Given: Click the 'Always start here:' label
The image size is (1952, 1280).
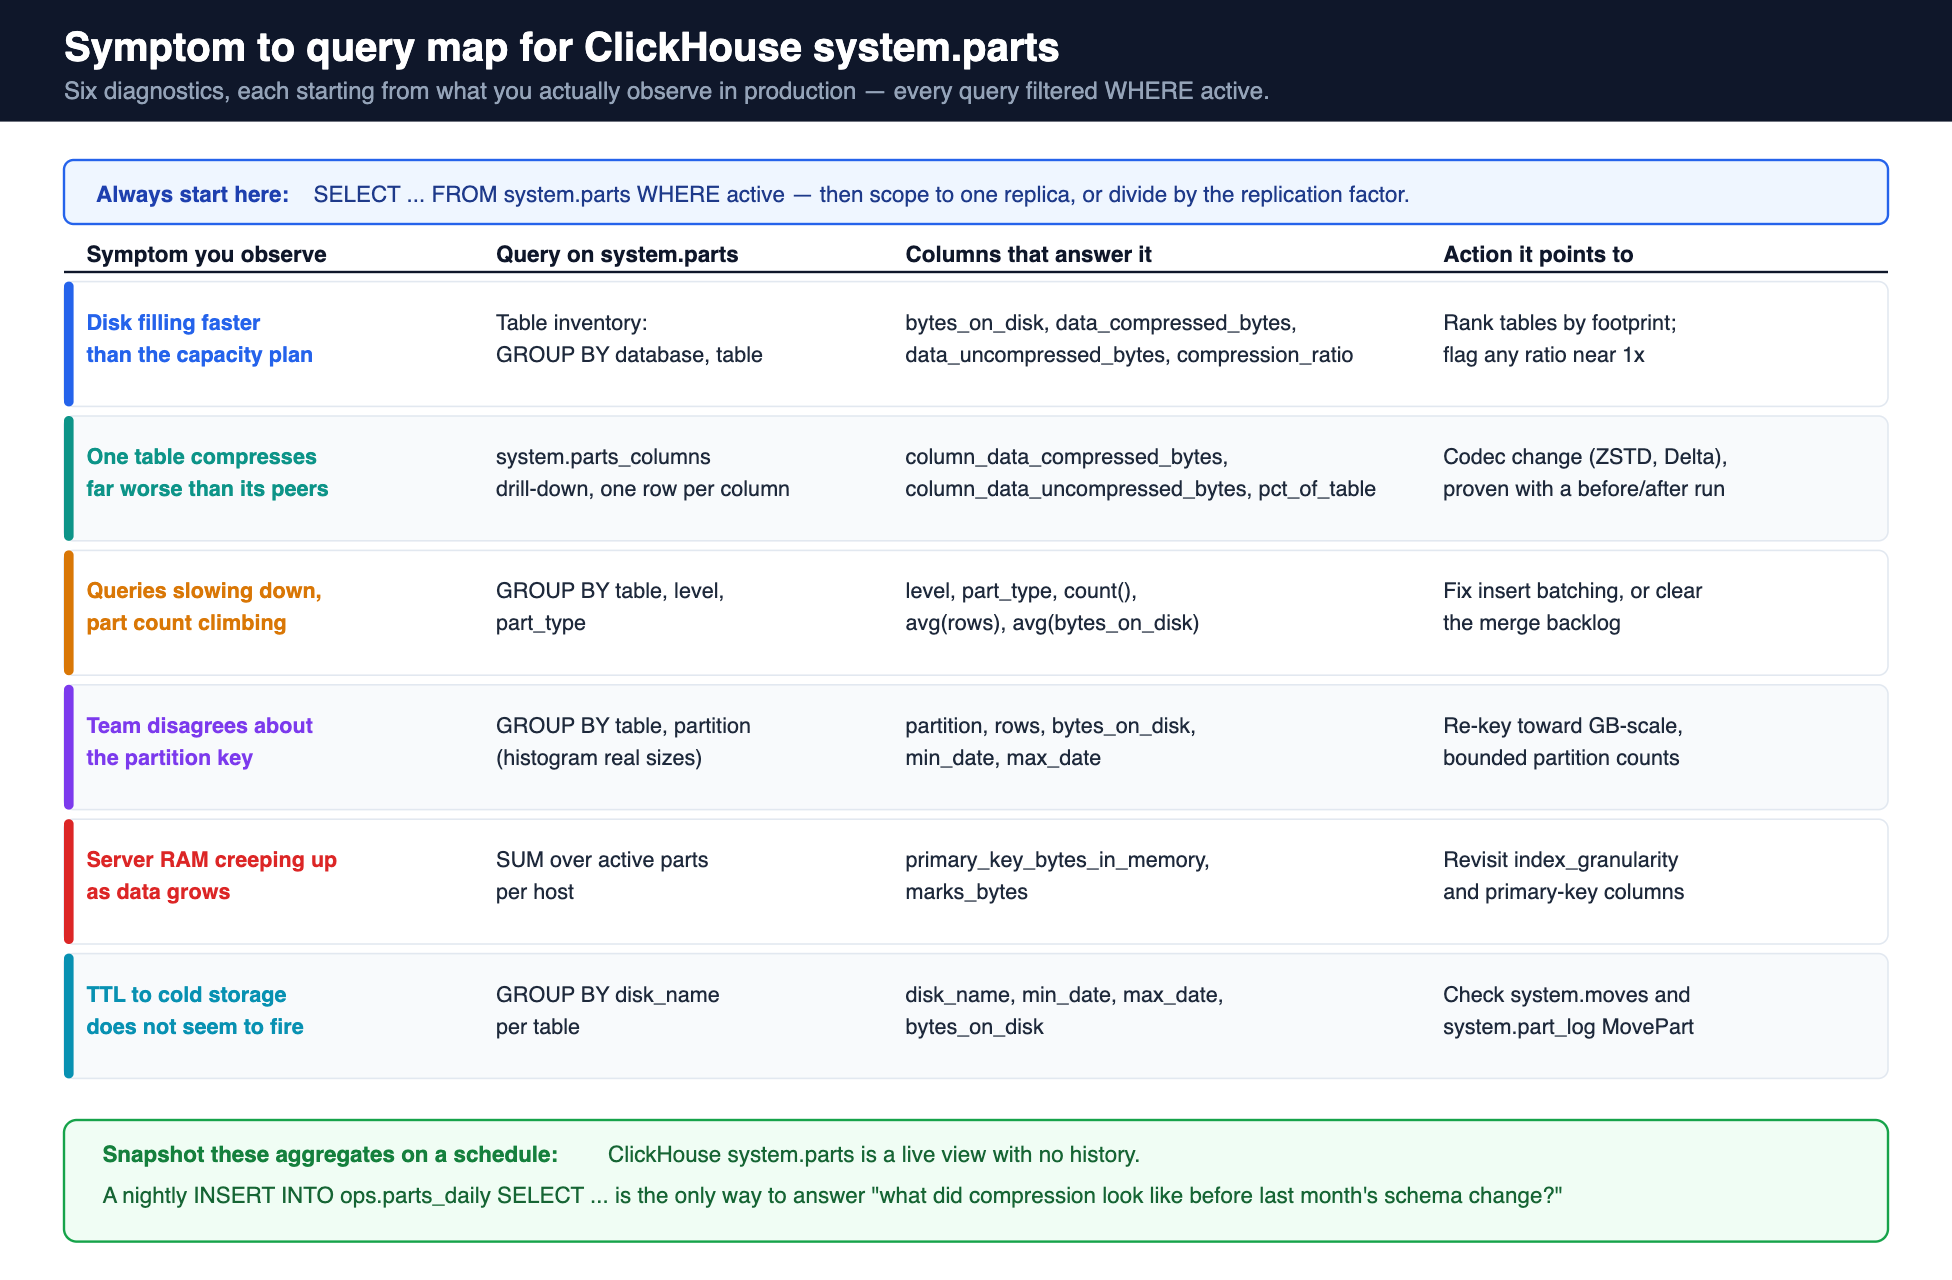Looking at the screenshot, I should [x=192, y=194].
